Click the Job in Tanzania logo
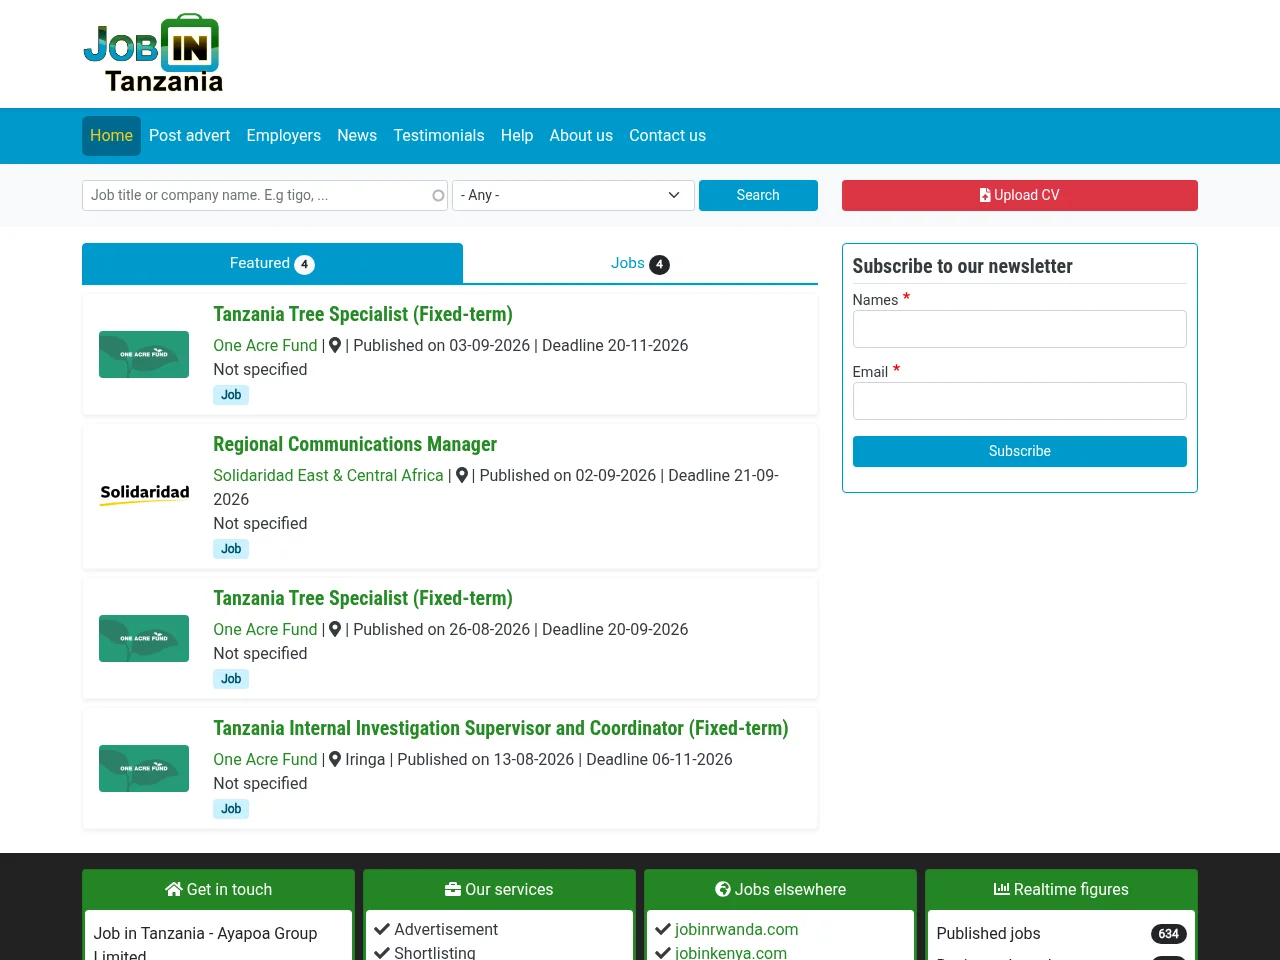This screenshot has width=1280, height=960. pos(153,54)
